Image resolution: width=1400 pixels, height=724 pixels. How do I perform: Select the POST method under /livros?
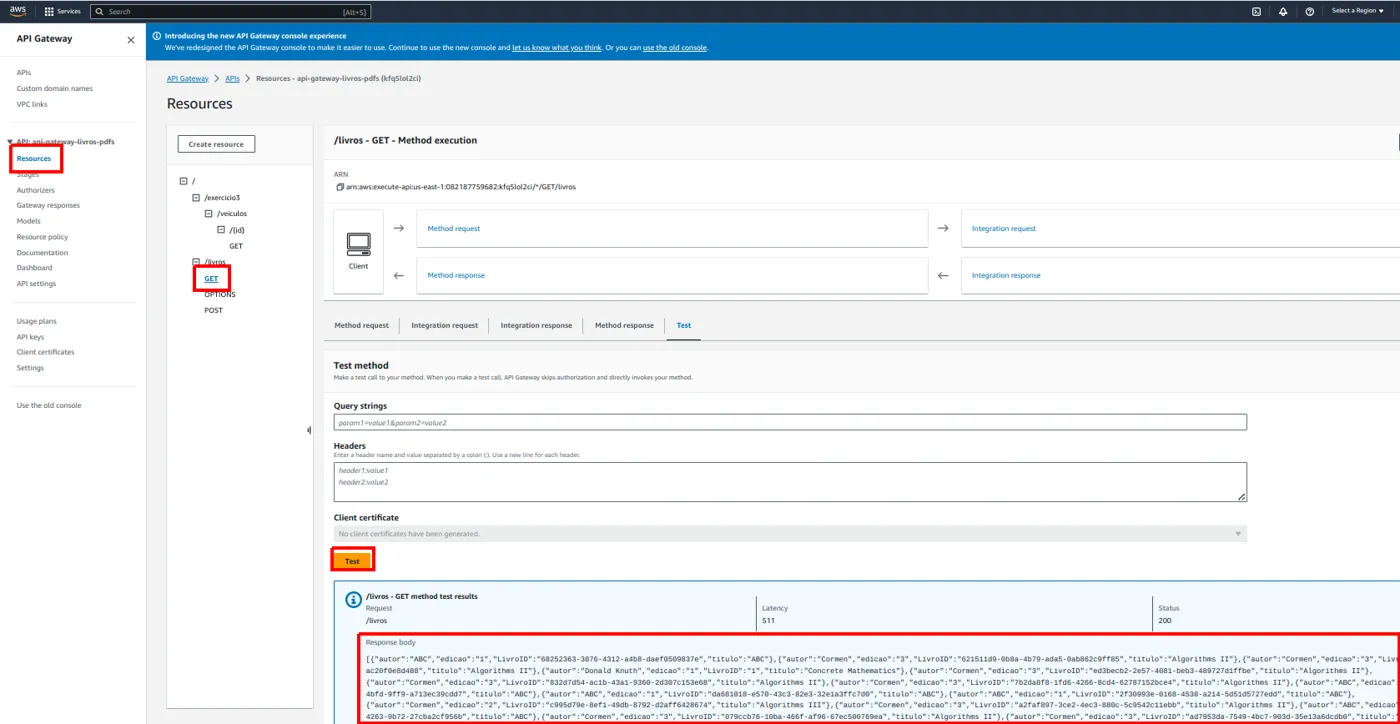213,310
